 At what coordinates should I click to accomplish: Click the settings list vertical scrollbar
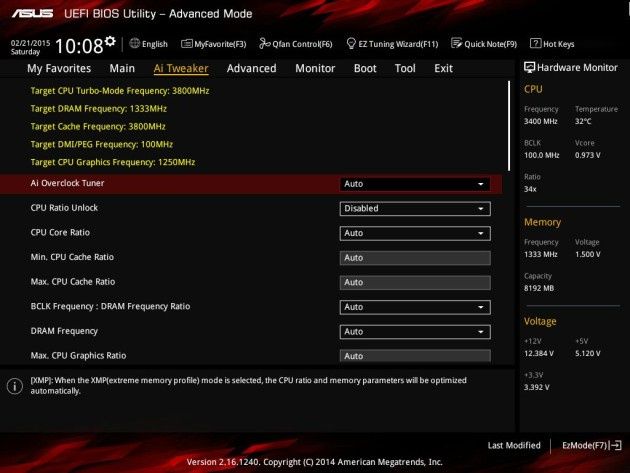509,126
